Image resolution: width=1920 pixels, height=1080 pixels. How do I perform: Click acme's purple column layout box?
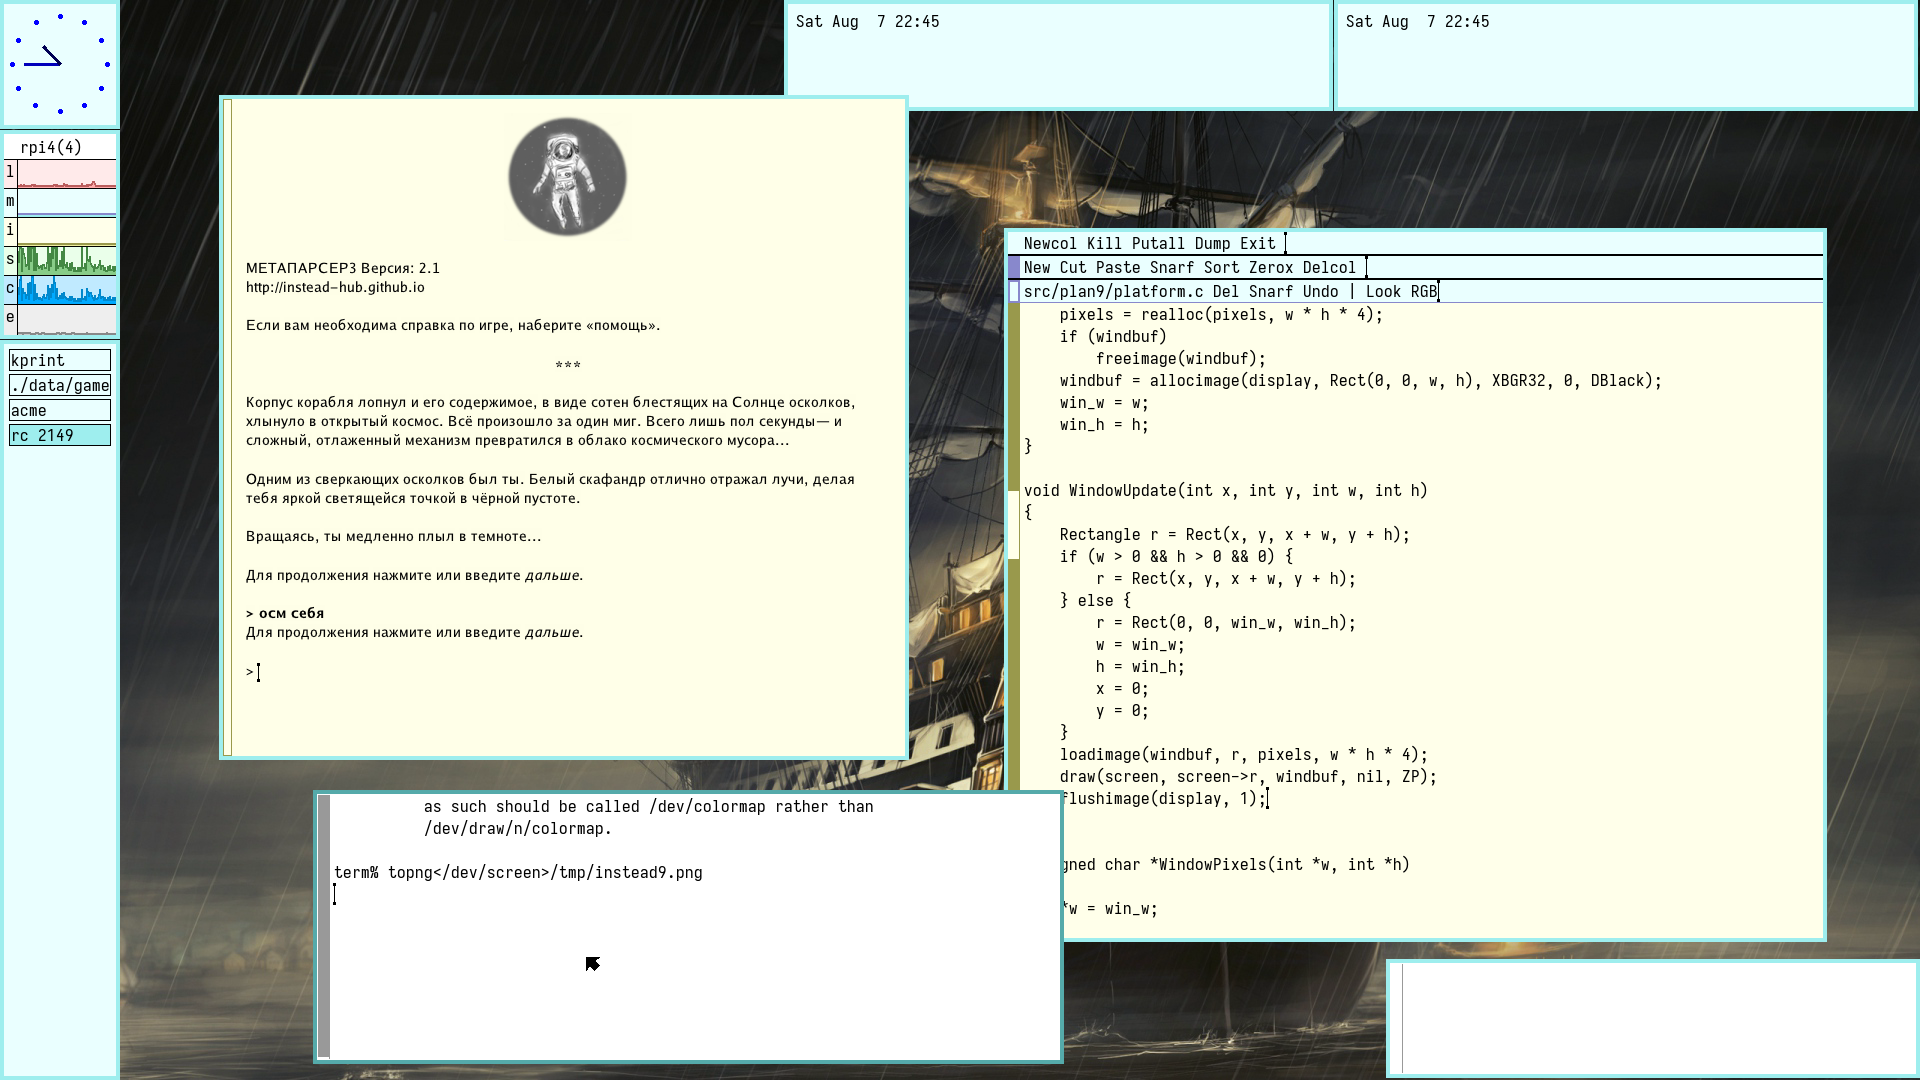click(x=1014, y=267)
